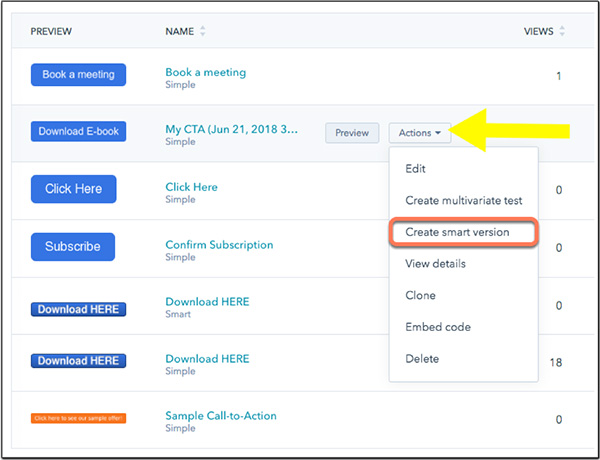
Task: Select Create smart version in the menu
Action: click(464, 232)
